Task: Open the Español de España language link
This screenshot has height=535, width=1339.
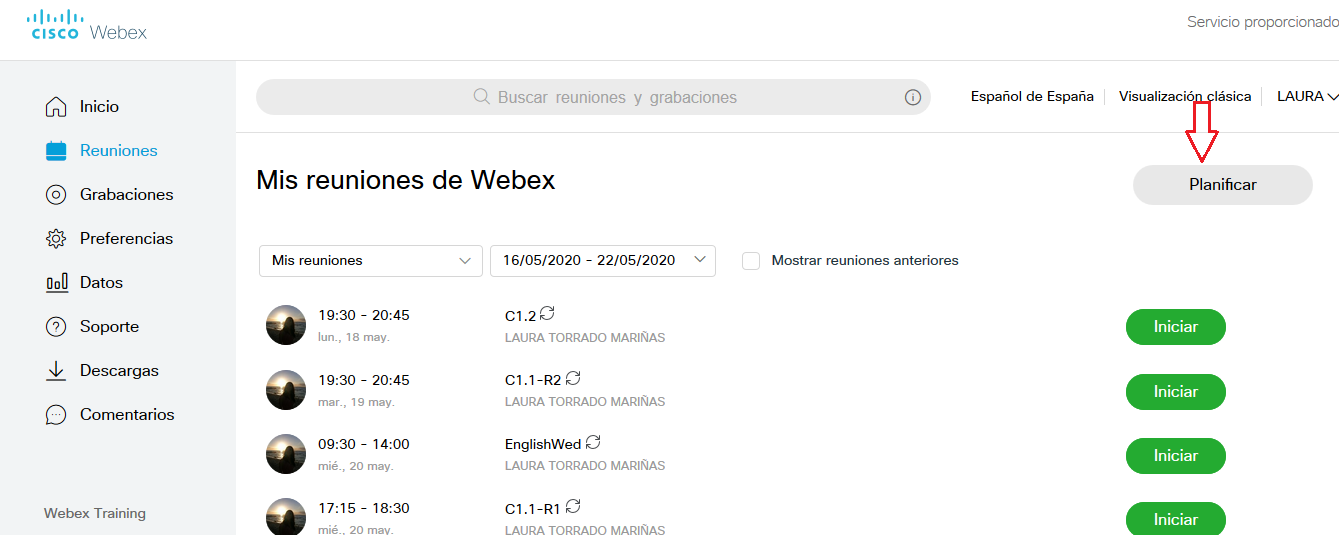Action: click(1031, 97)
